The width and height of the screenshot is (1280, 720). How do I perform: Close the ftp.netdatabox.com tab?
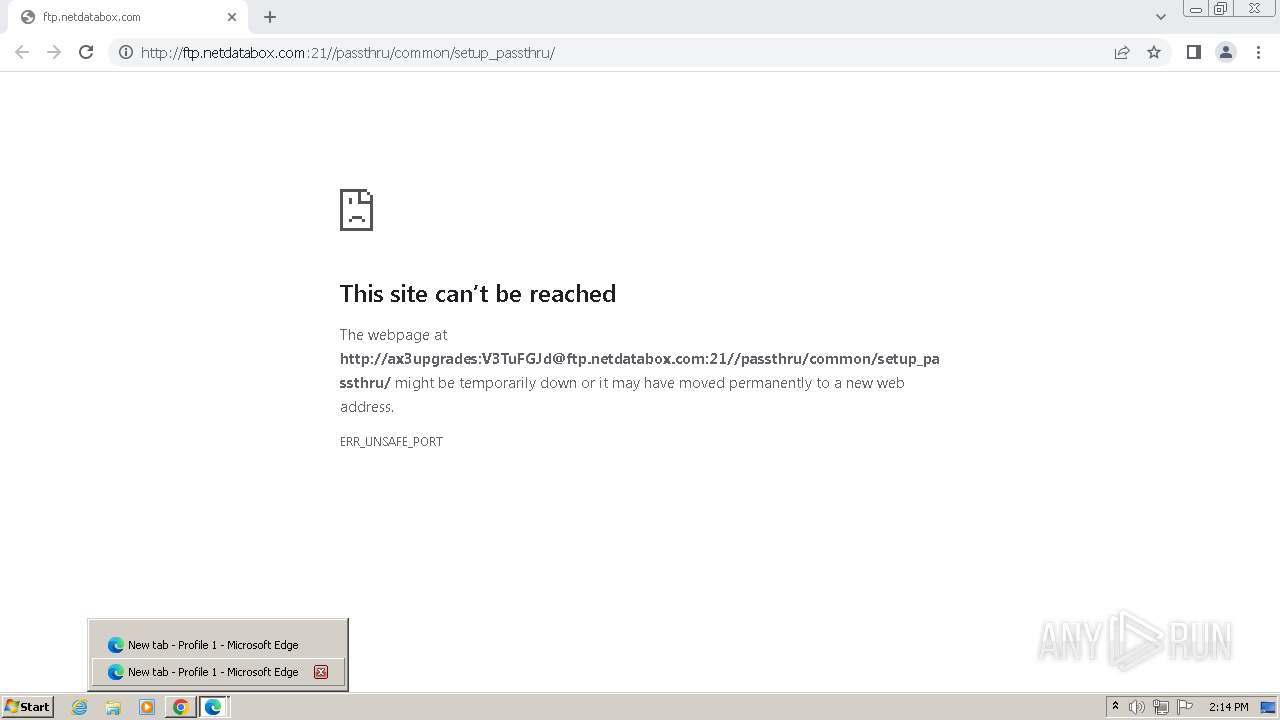pyautogui.click(x=232, y=17)
